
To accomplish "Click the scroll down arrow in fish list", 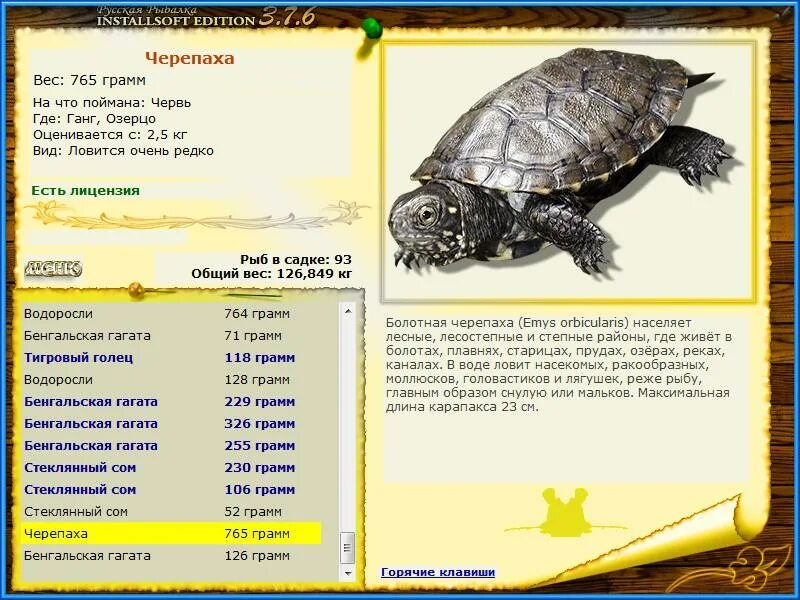I will pyautogui.click(x=348, y=573).
